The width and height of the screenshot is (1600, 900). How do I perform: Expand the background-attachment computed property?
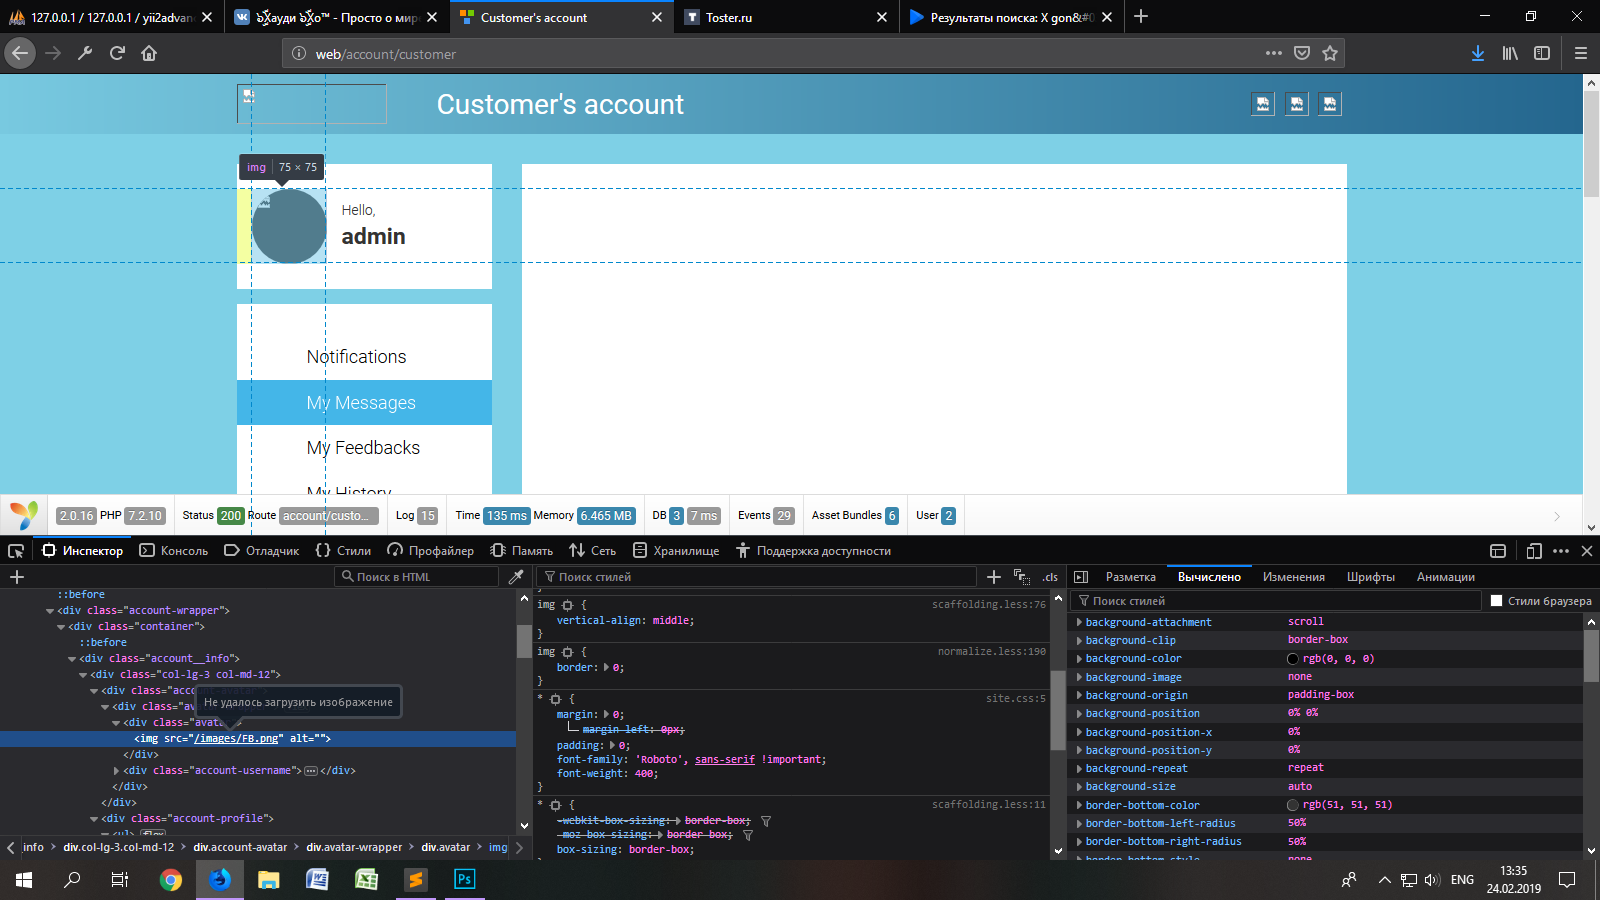tap(1079, 622)
